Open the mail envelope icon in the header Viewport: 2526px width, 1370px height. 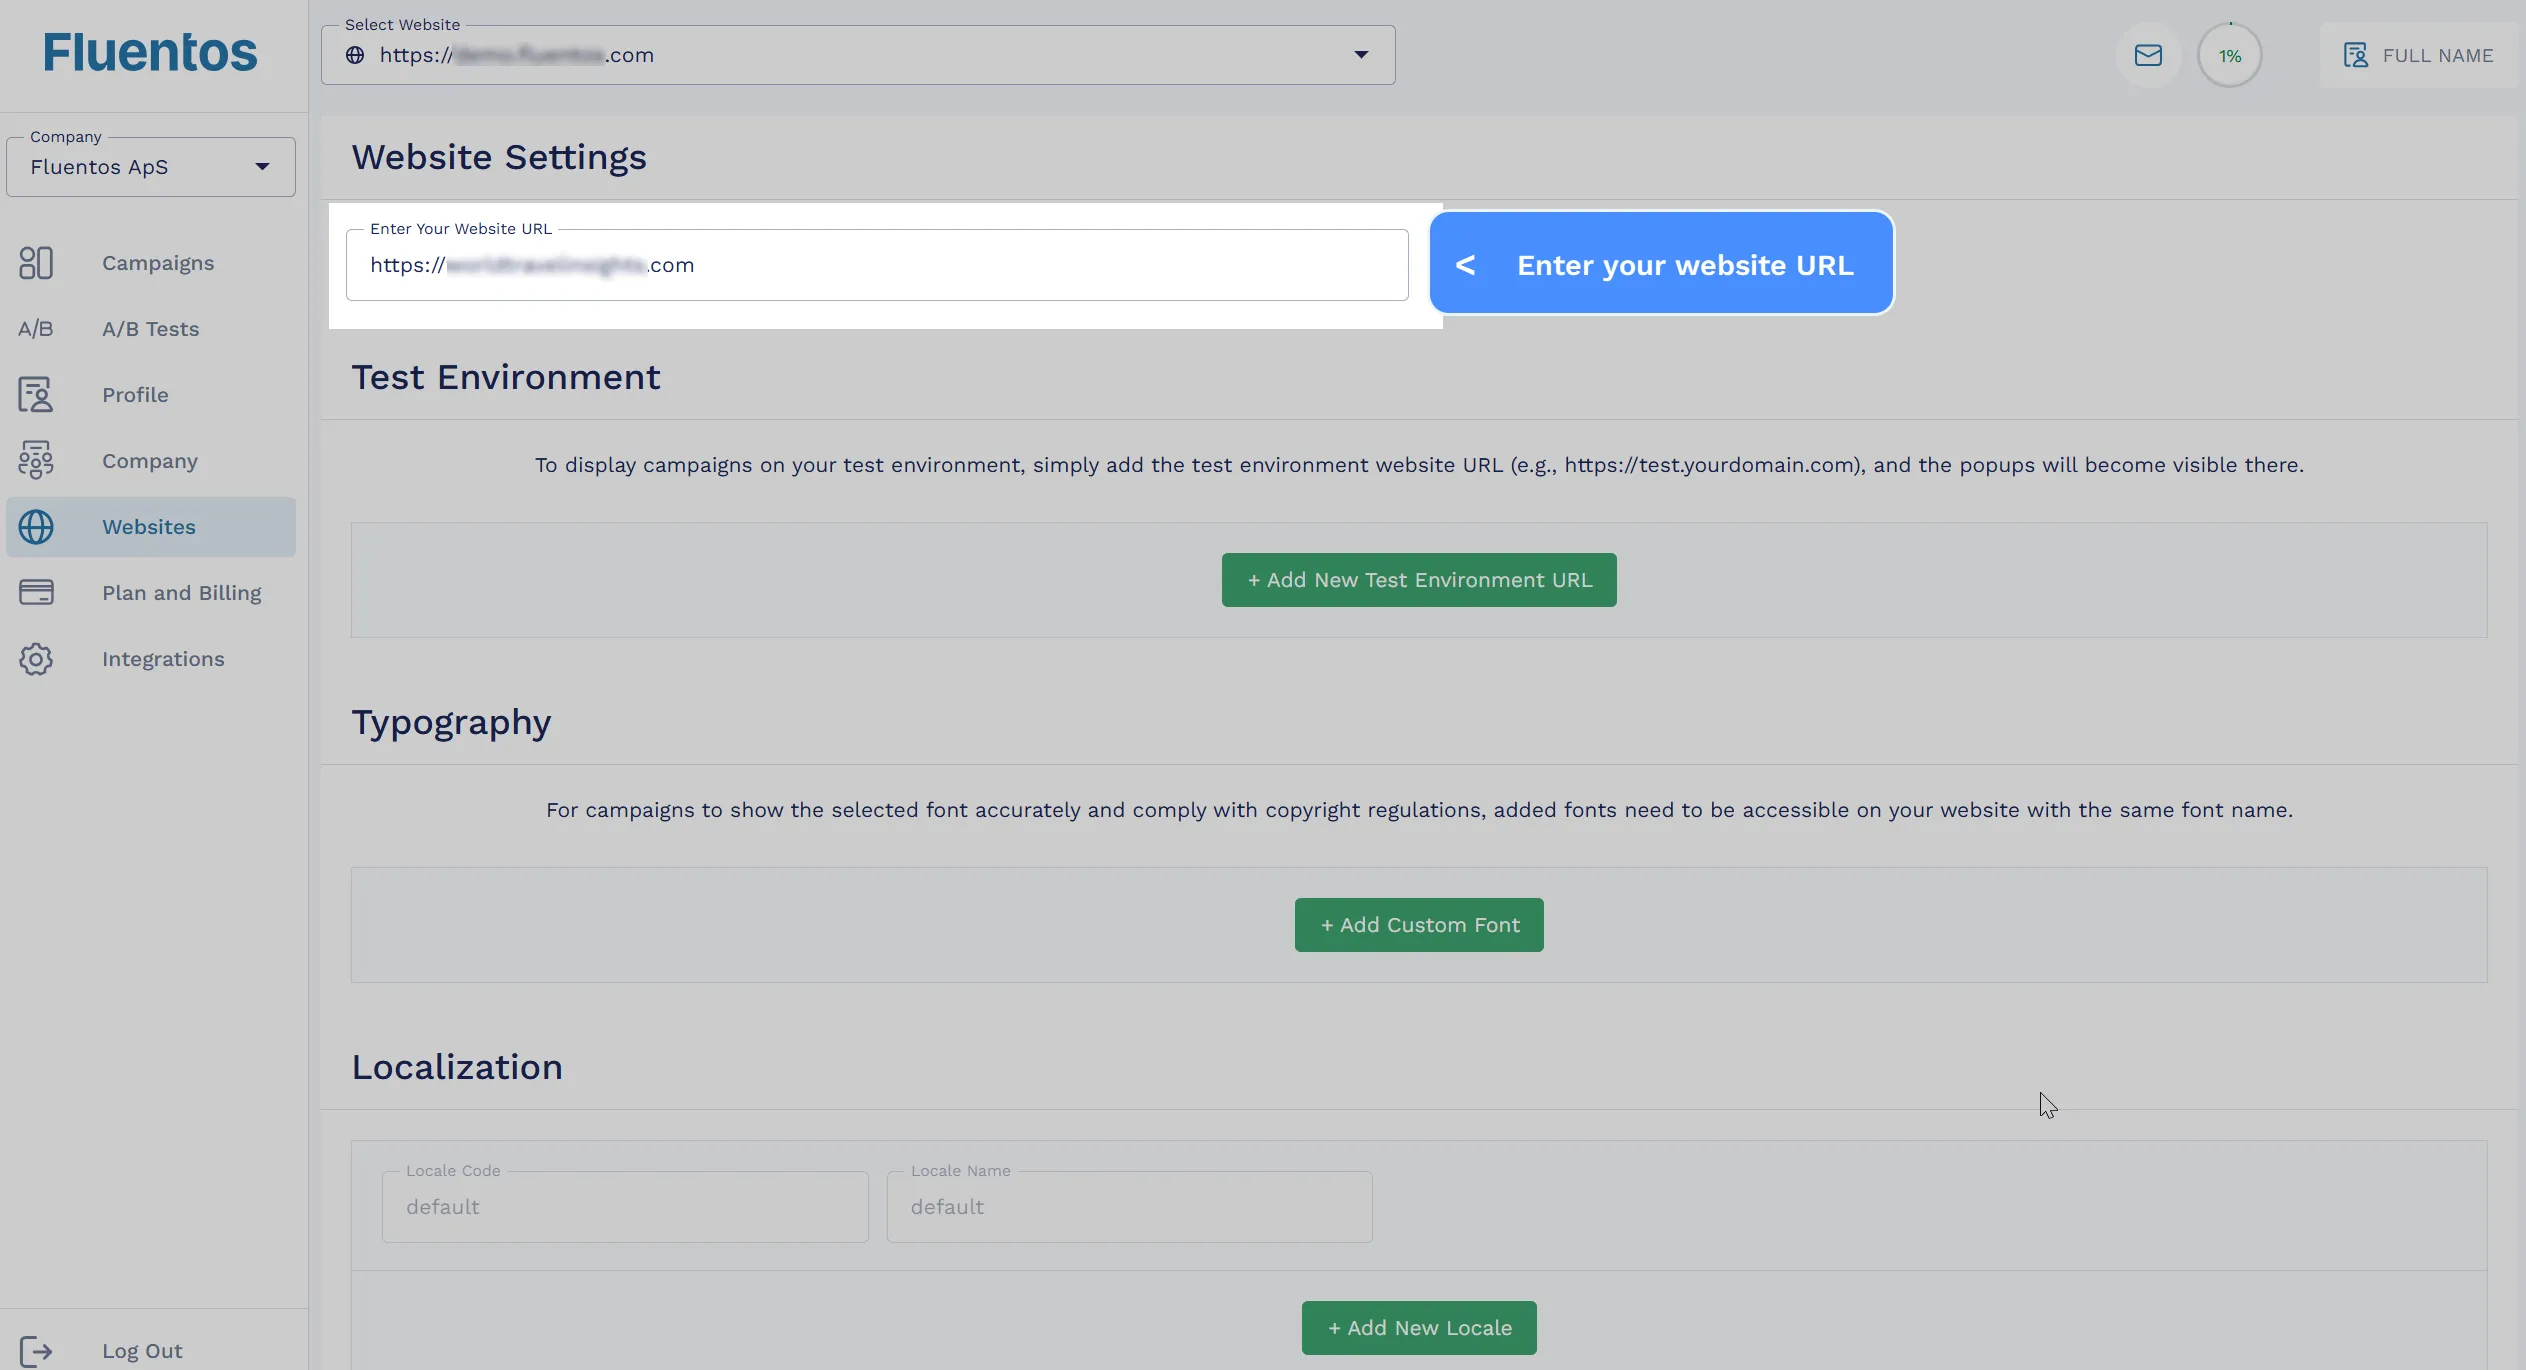point(2148,55)
